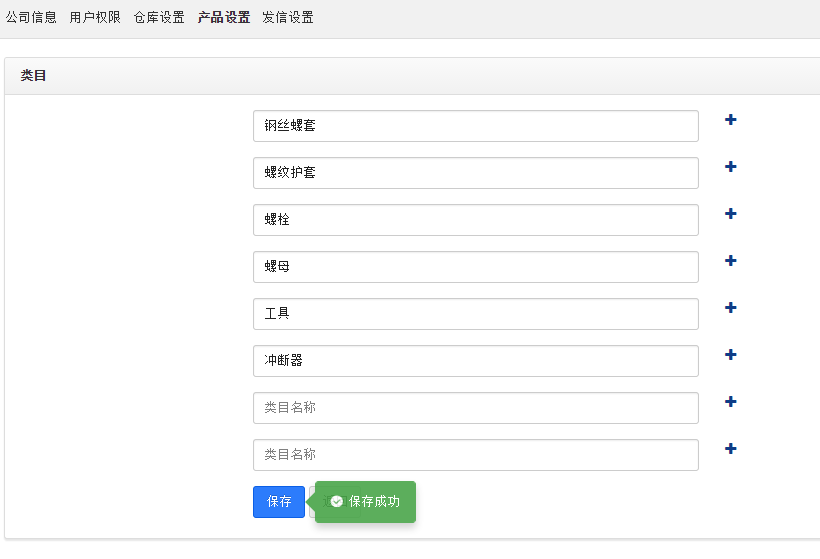Go to 仓库设置 tab

(159, 17)
